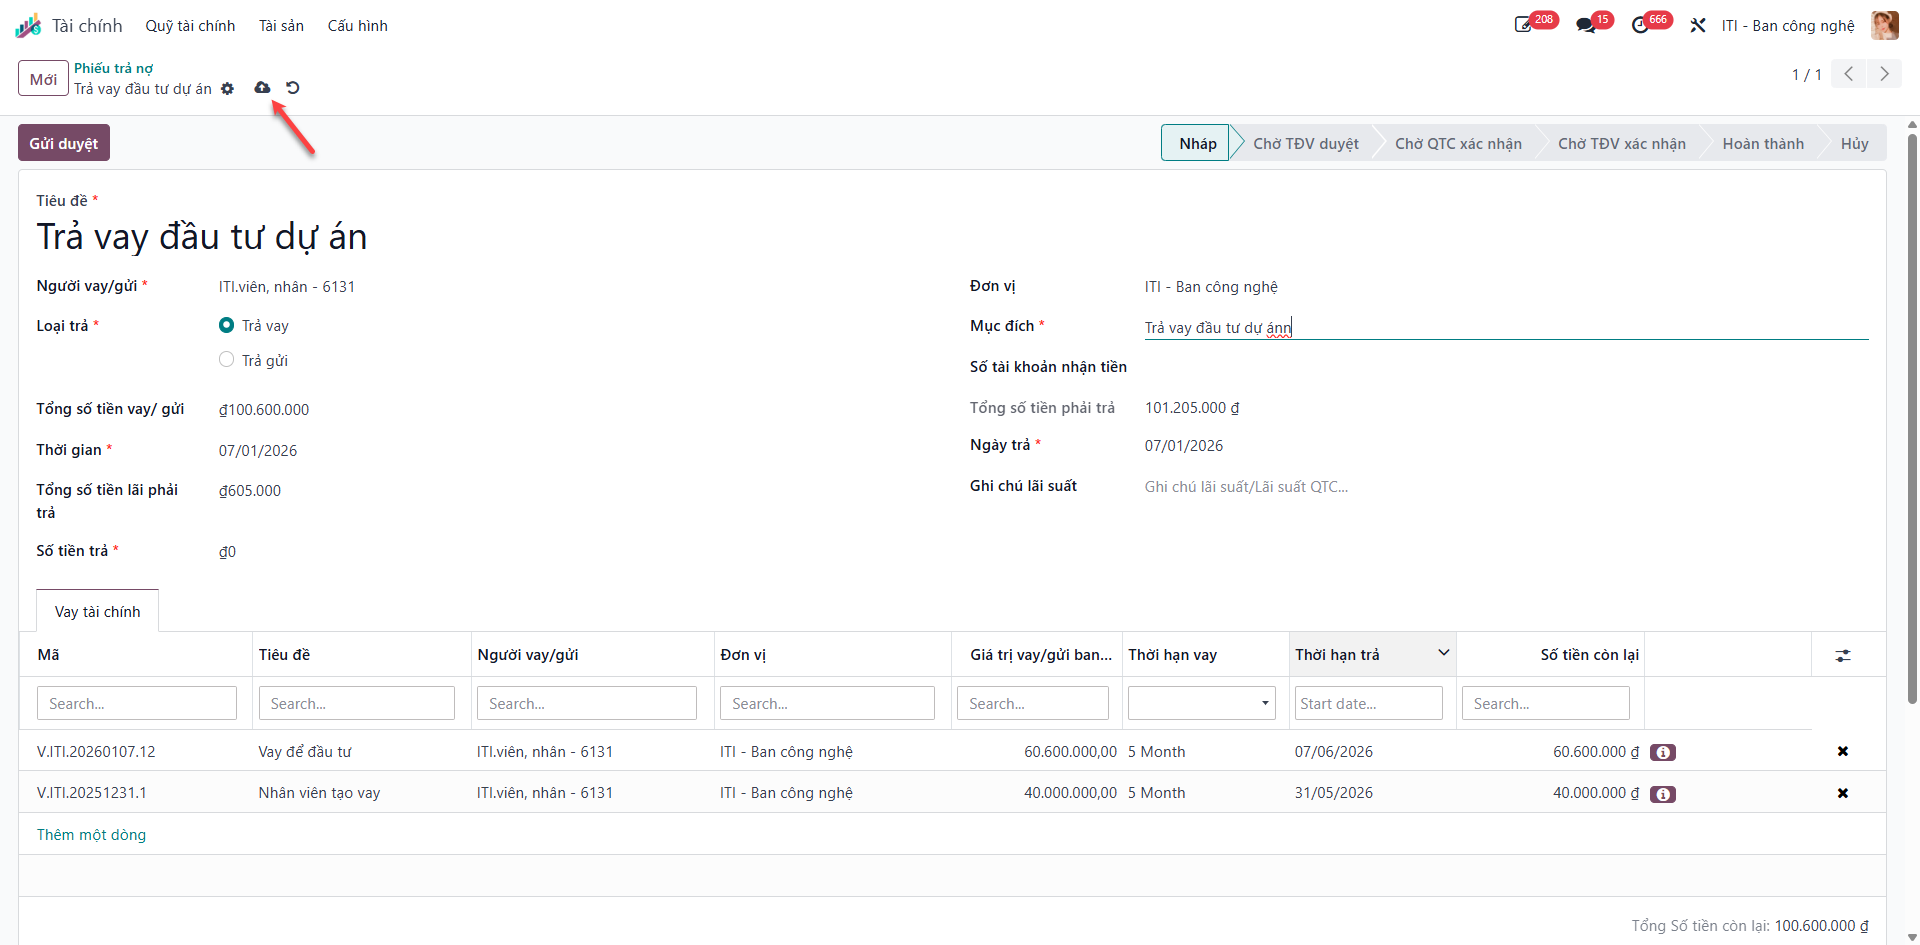1920x945 pixels.
Task: Click the Gửi duyệt button
Action: coord(64,143)
